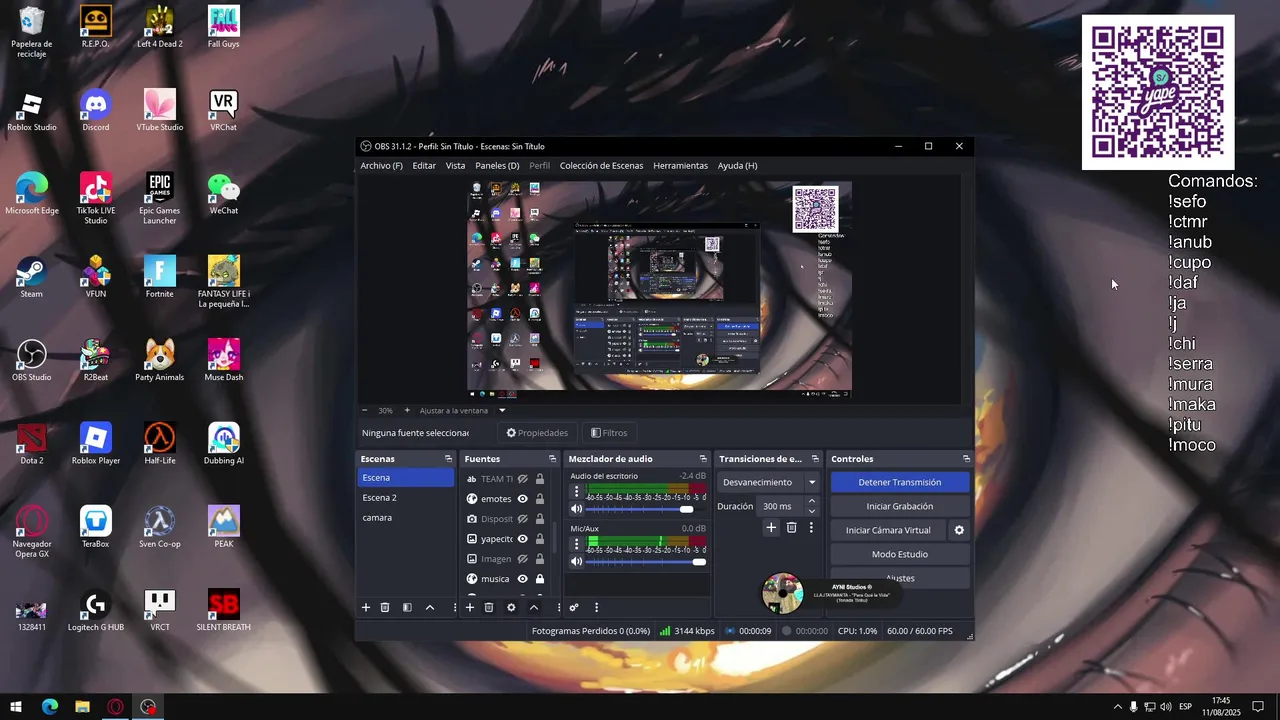This screenshot has width=1280, height=720.
Task: Hide the yapecito image source
Action: [522, 539]
